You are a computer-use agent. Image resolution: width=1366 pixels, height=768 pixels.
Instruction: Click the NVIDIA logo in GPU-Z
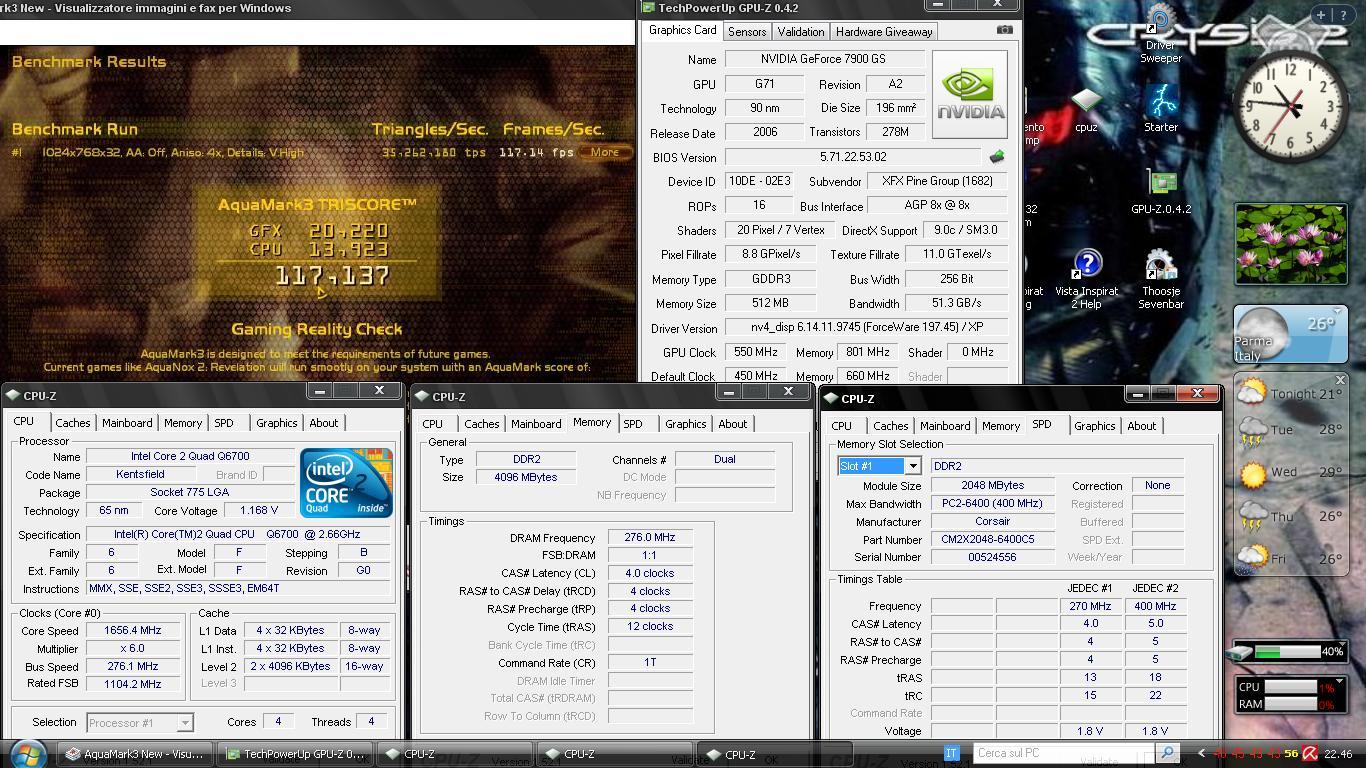[x=969, y=95]
